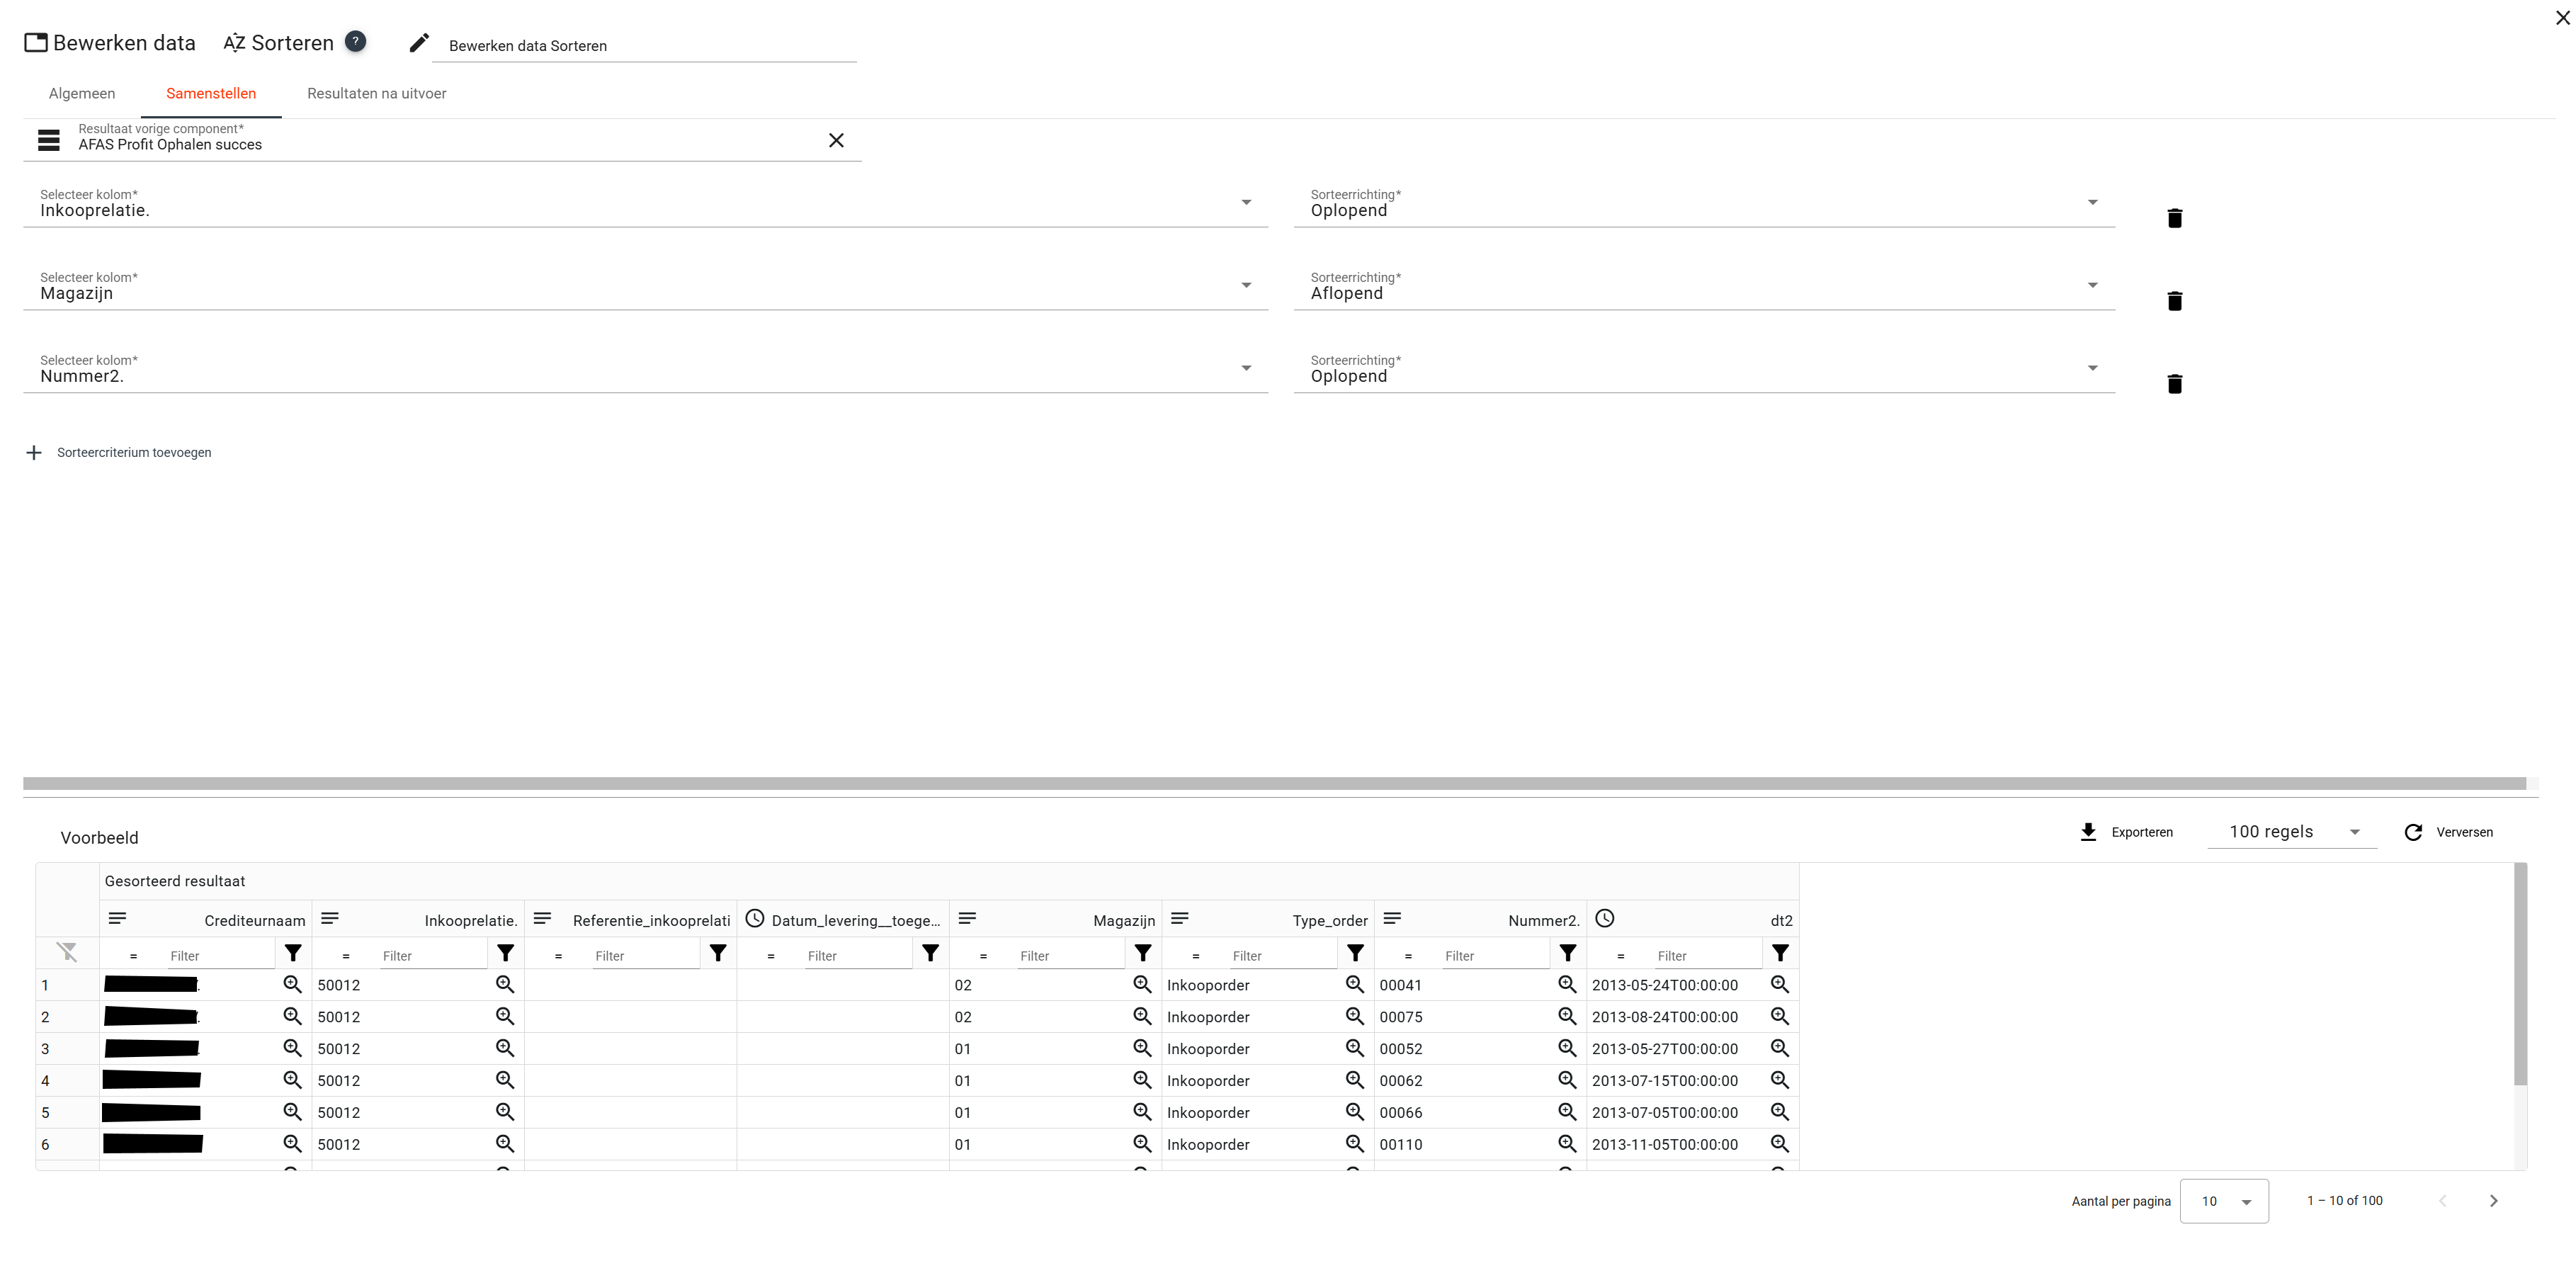Open the Resultaten na uitvoer tab
The width and height of the screenshot is (2576, 1261).
[376, 93]
